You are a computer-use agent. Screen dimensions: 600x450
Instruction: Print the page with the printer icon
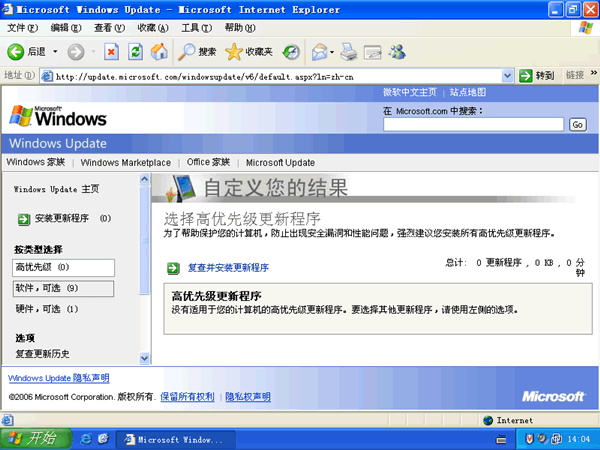[x=349, y=52]
